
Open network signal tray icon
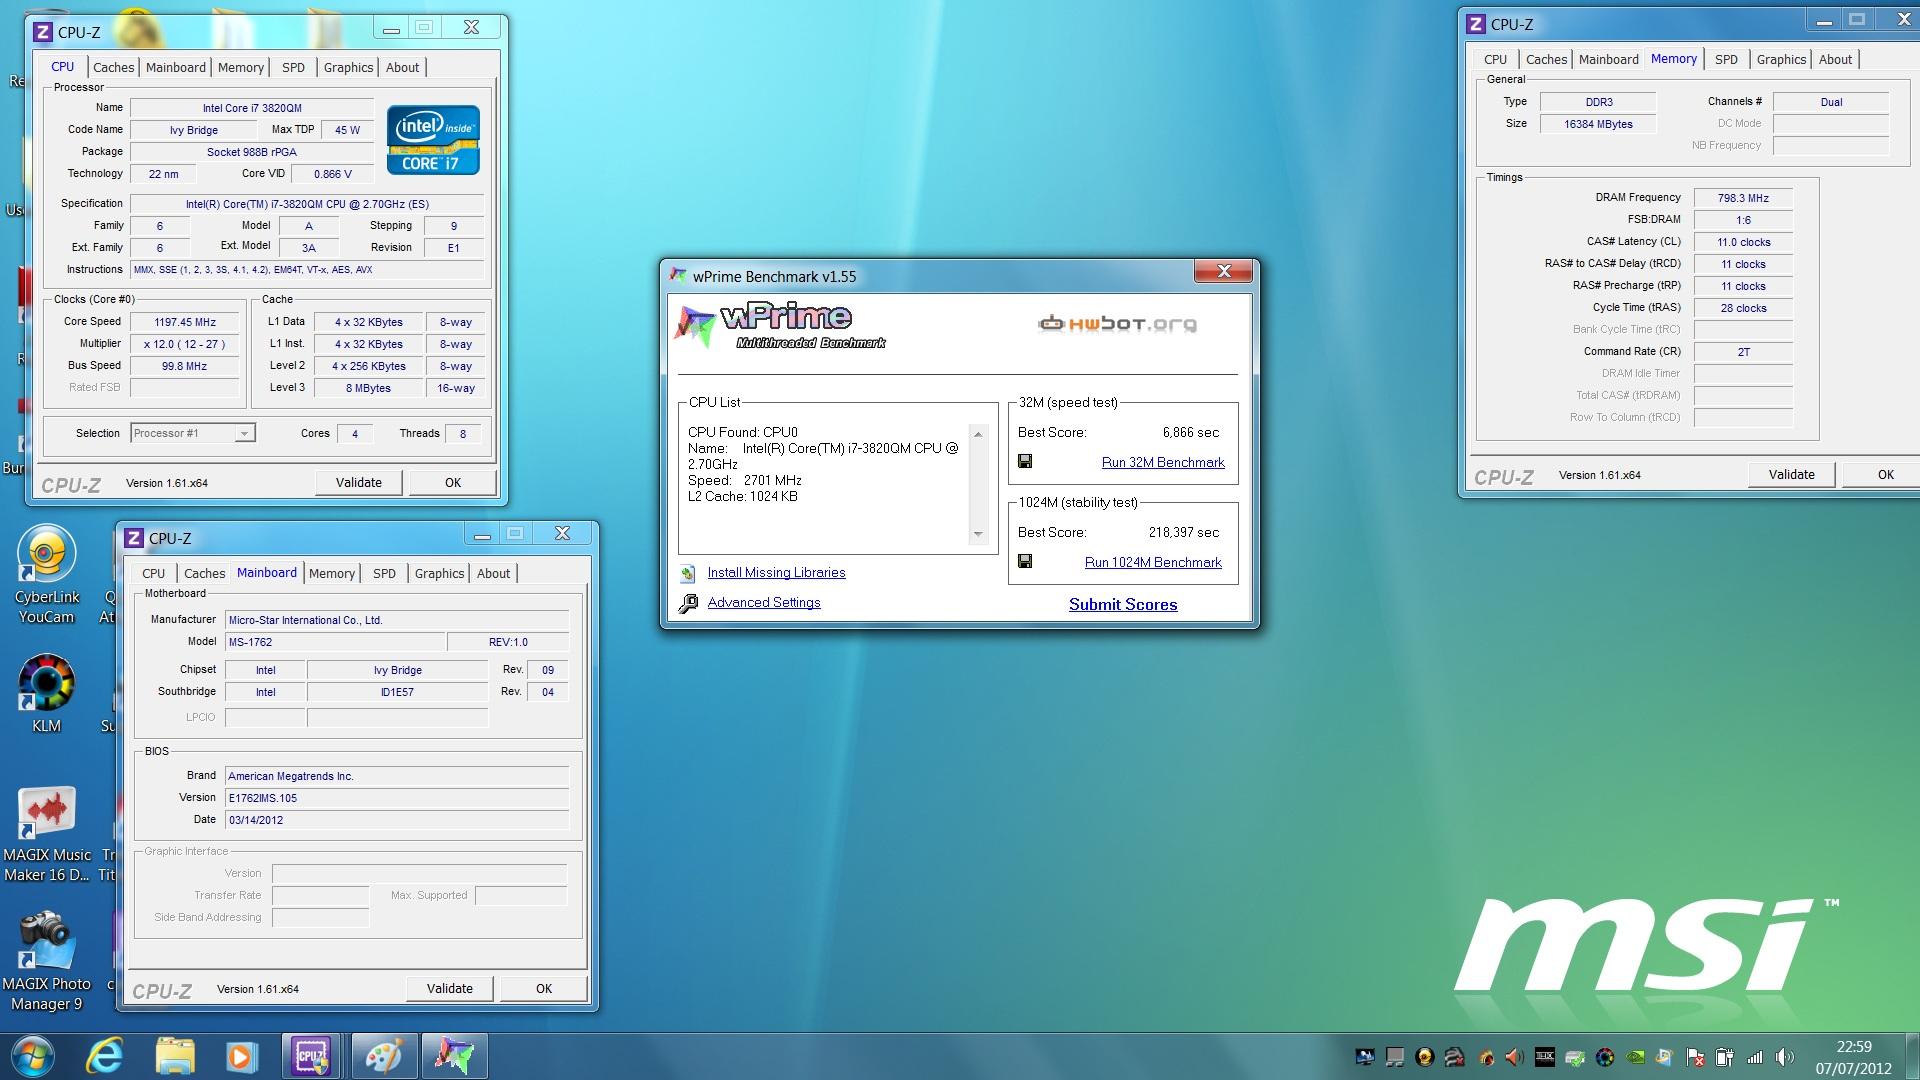click(x=1754, y=1057)
